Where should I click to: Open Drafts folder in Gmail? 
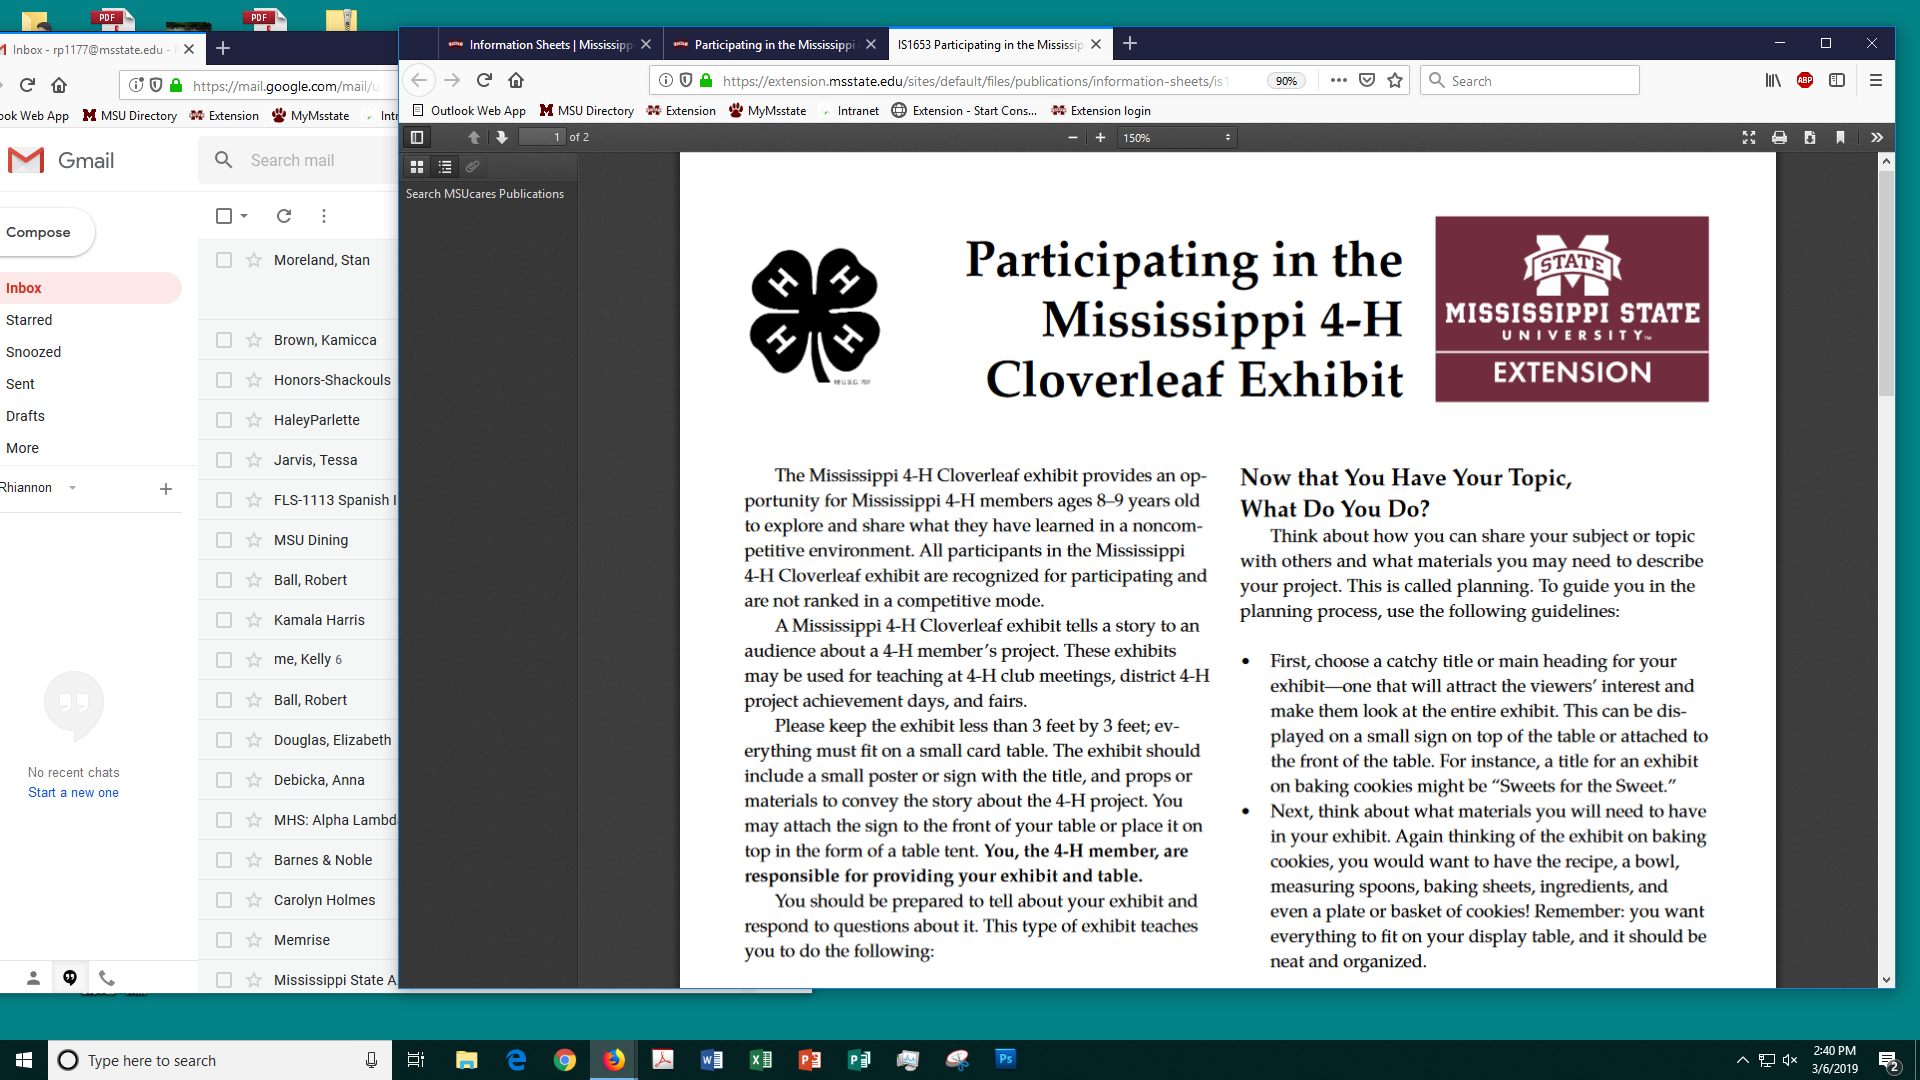point(25,416)
